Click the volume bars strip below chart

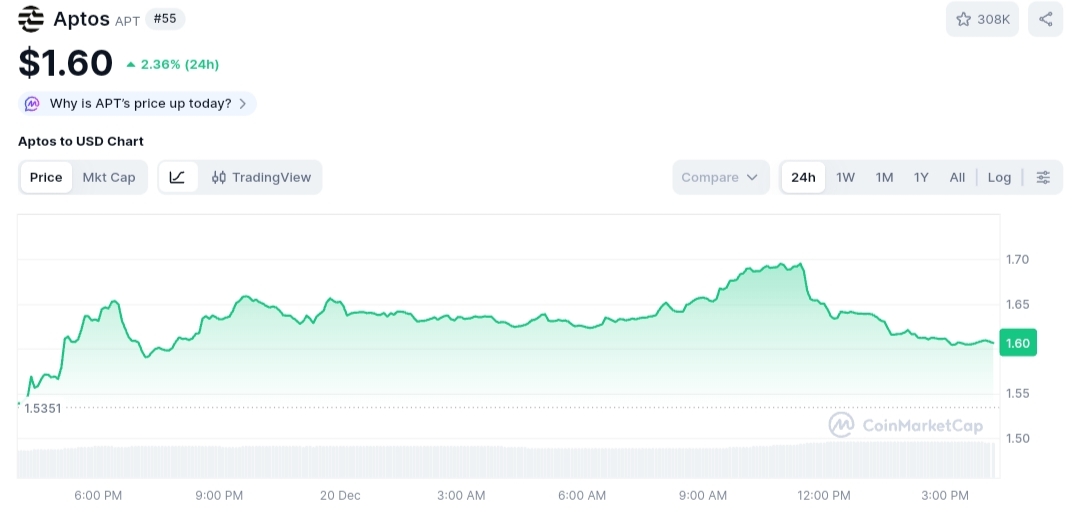click(506, 461)
